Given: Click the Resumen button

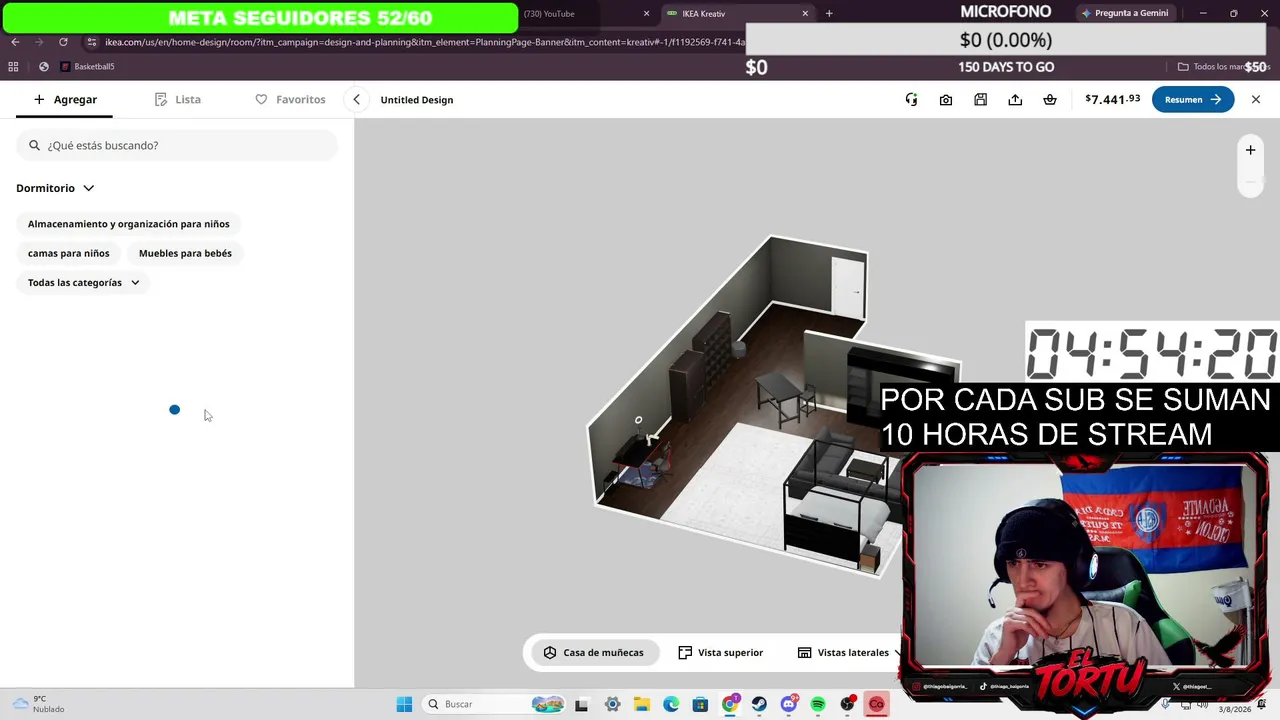Looking at the screenshot, I should (x=1193, y=100).
